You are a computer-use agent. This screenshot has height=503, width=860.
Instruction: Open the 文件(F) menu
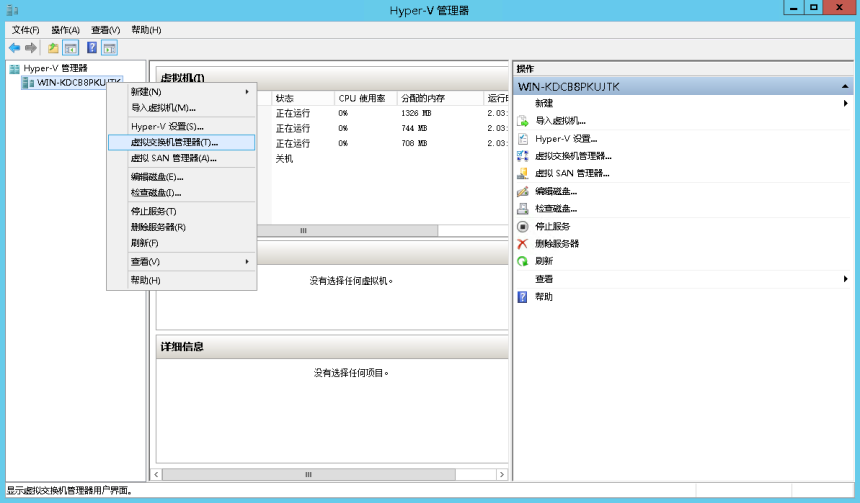pos(26,30)
